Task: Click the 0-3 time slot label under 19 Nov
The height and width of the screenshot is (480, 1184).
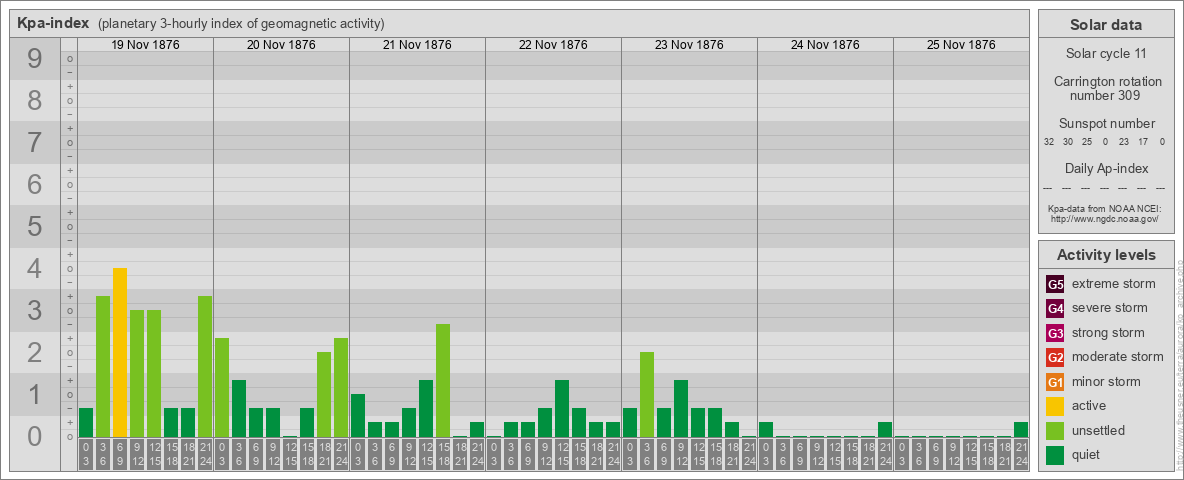Action: click(86, 456)
